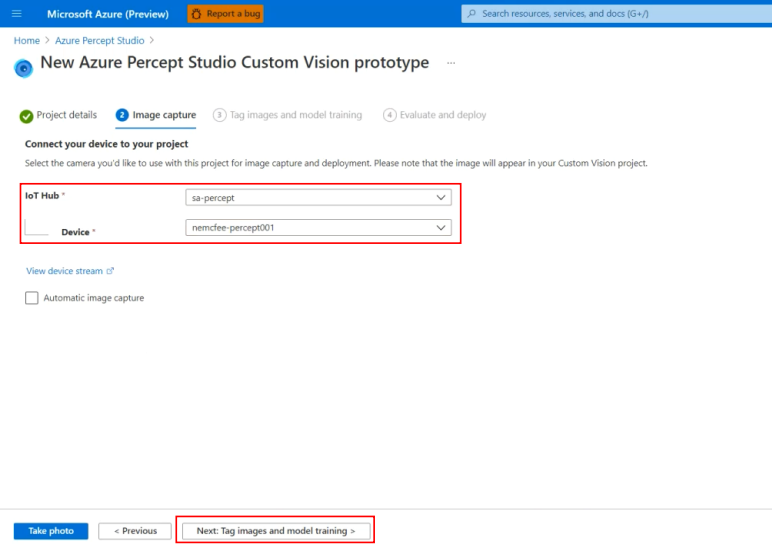The height and width of the screenshot is (554, 772).
Task: Click the search magnifier icon
Action: 472,14
